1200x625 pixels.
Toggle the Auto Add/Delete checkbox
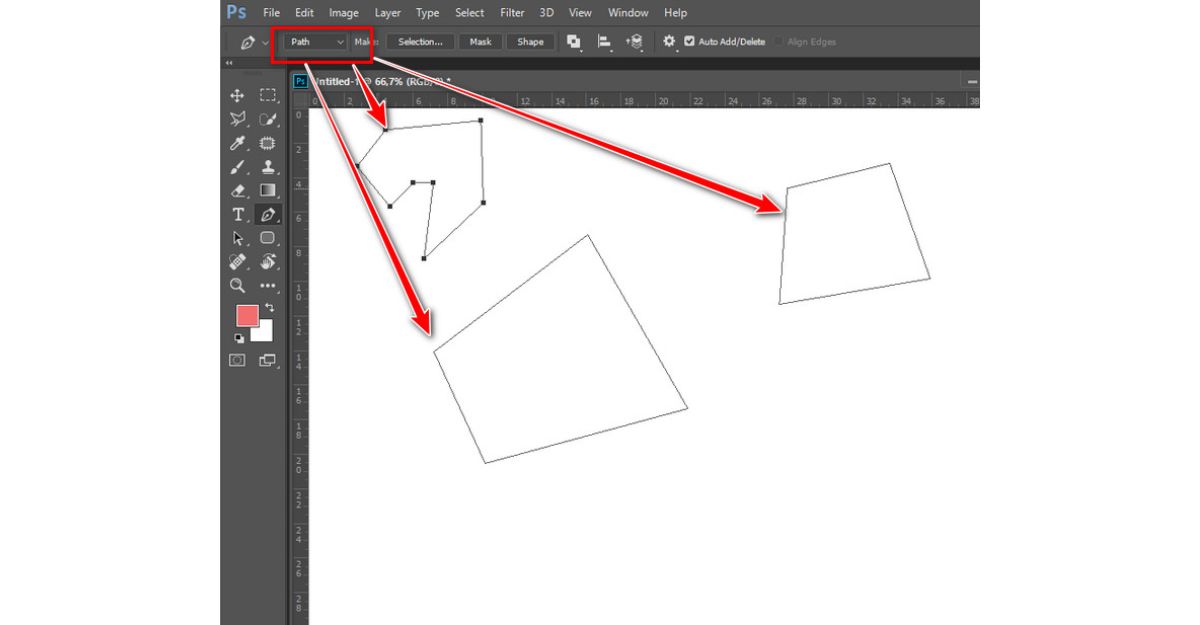point(690,42)
